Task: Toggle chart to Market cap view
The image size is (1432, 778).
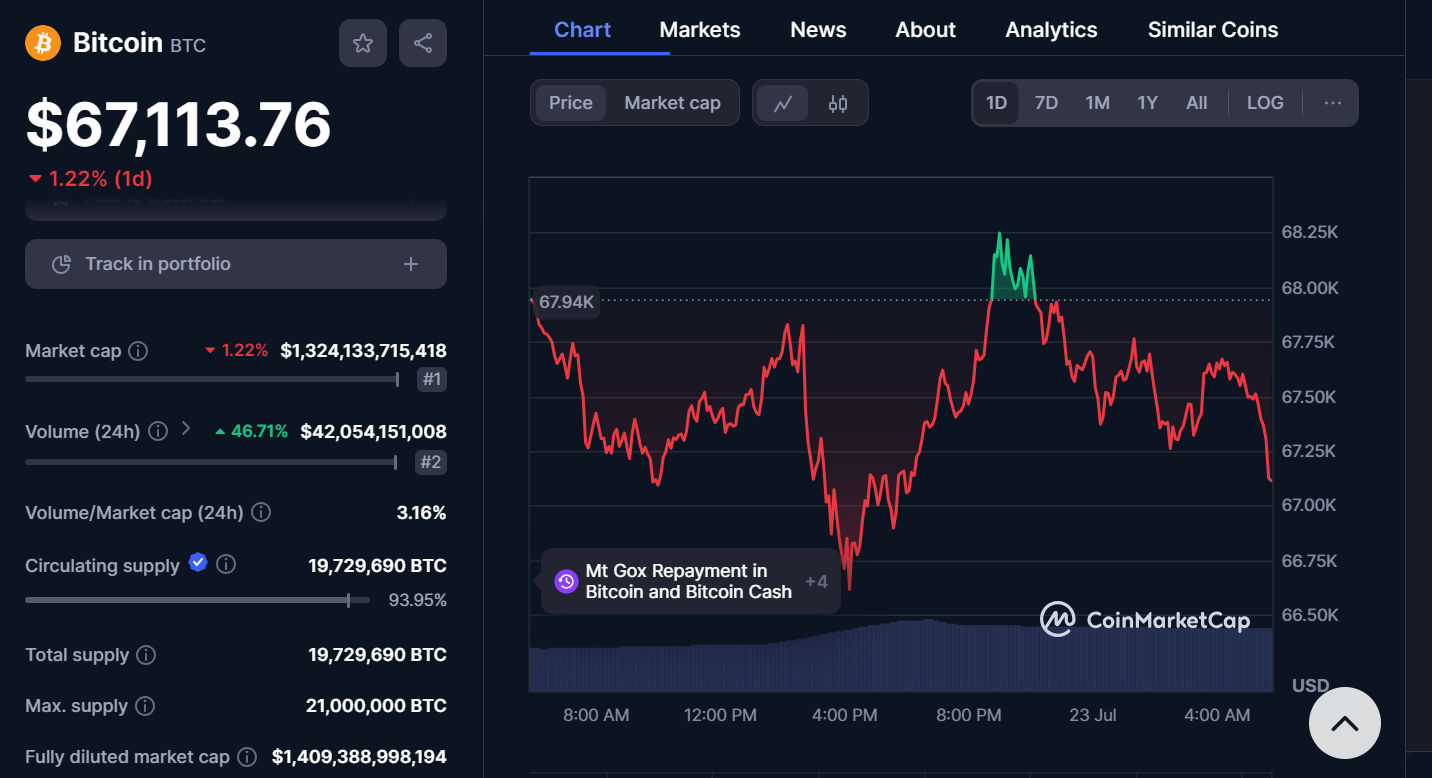Action: [672, 103]
